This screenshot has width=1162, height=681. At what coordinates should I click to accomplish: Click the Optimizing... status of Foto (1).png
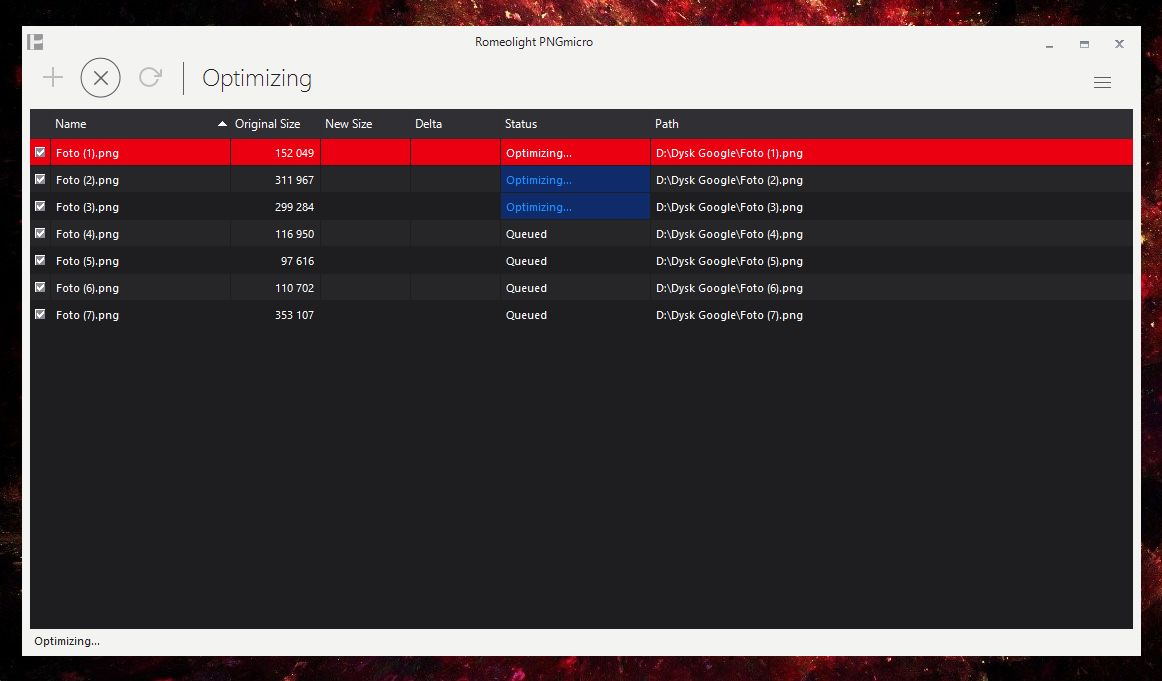(x=539, y=153)
